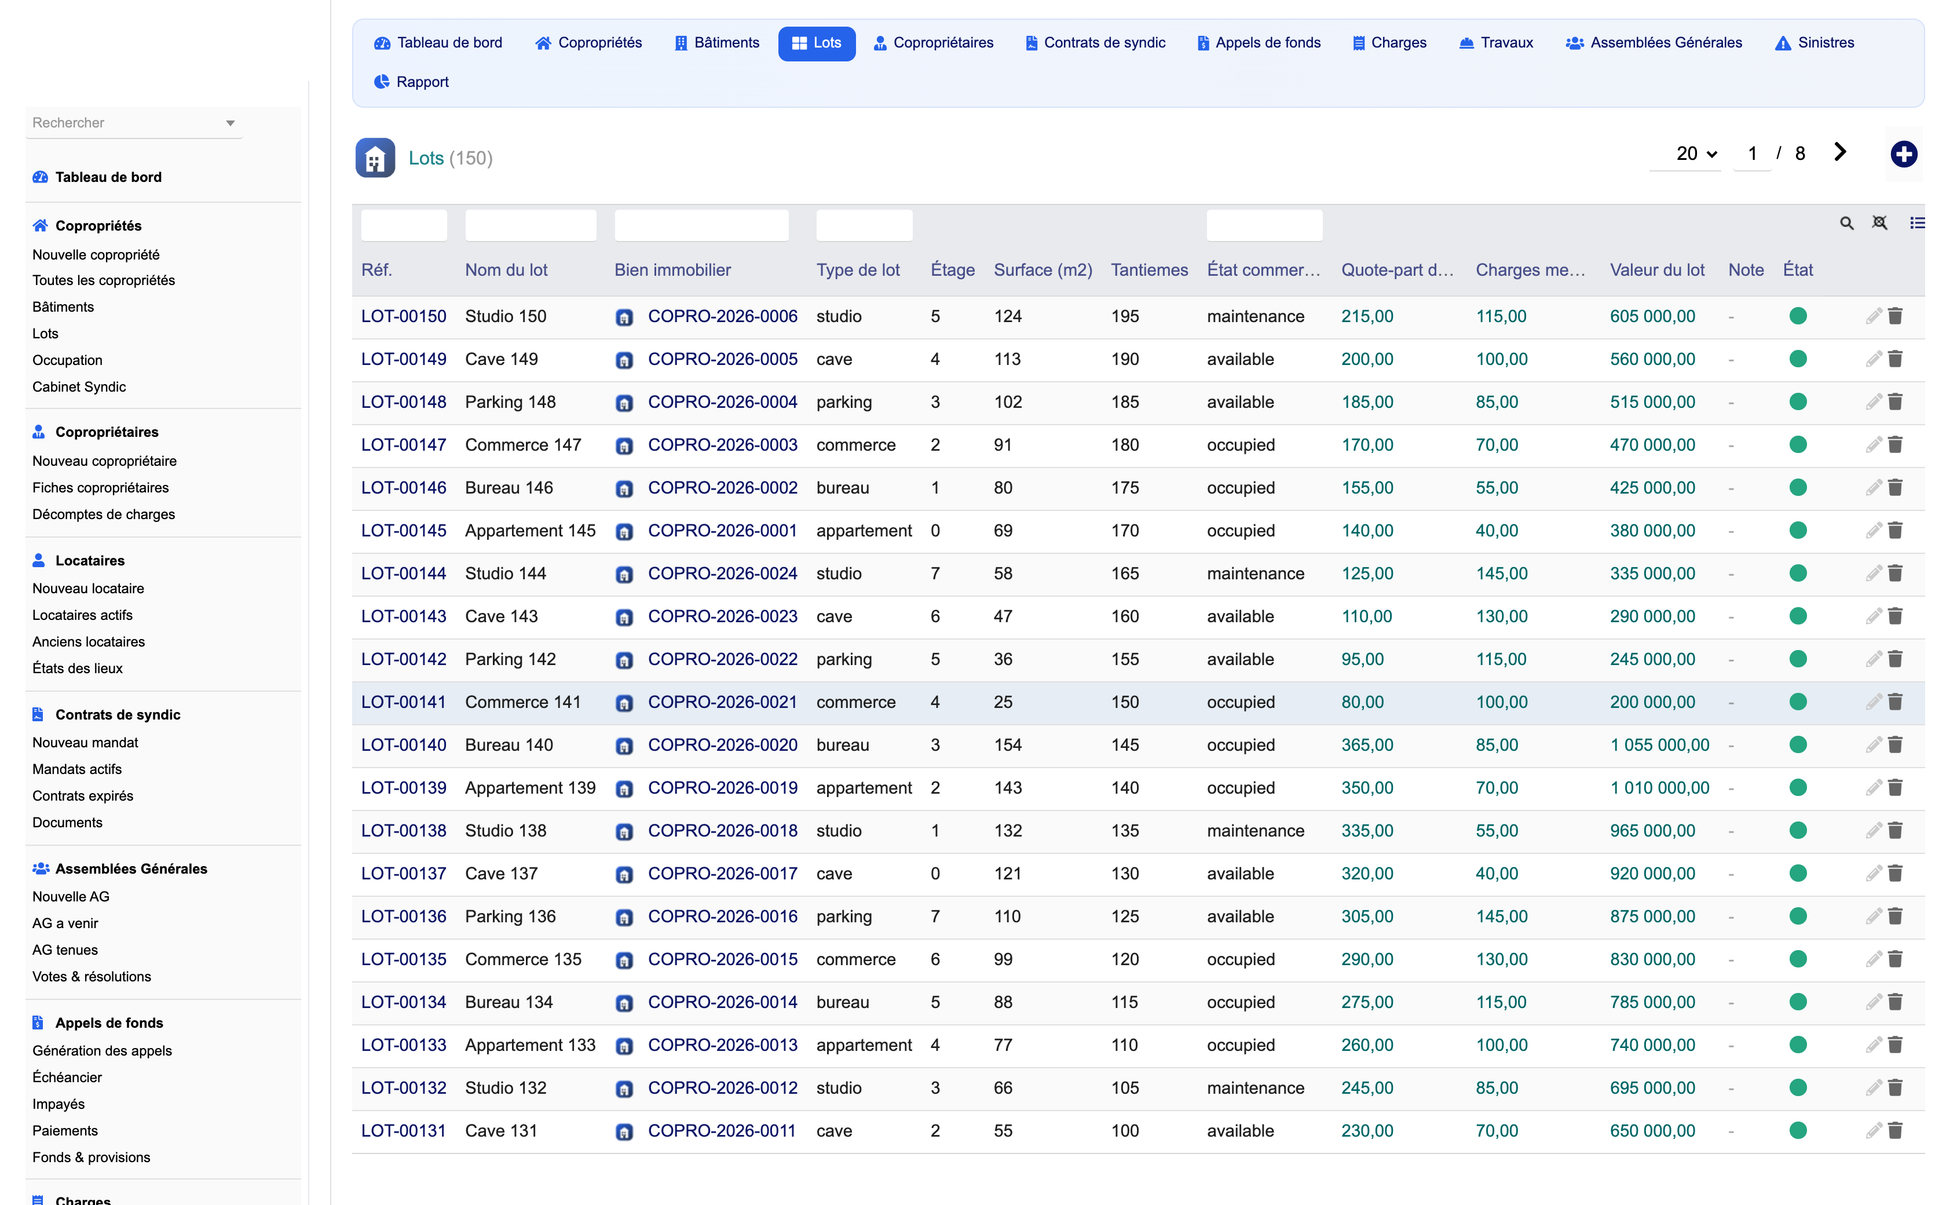1946x1205 pixels.
Task: Sort by Surface (m2) column header
Action: [1043, 270]
